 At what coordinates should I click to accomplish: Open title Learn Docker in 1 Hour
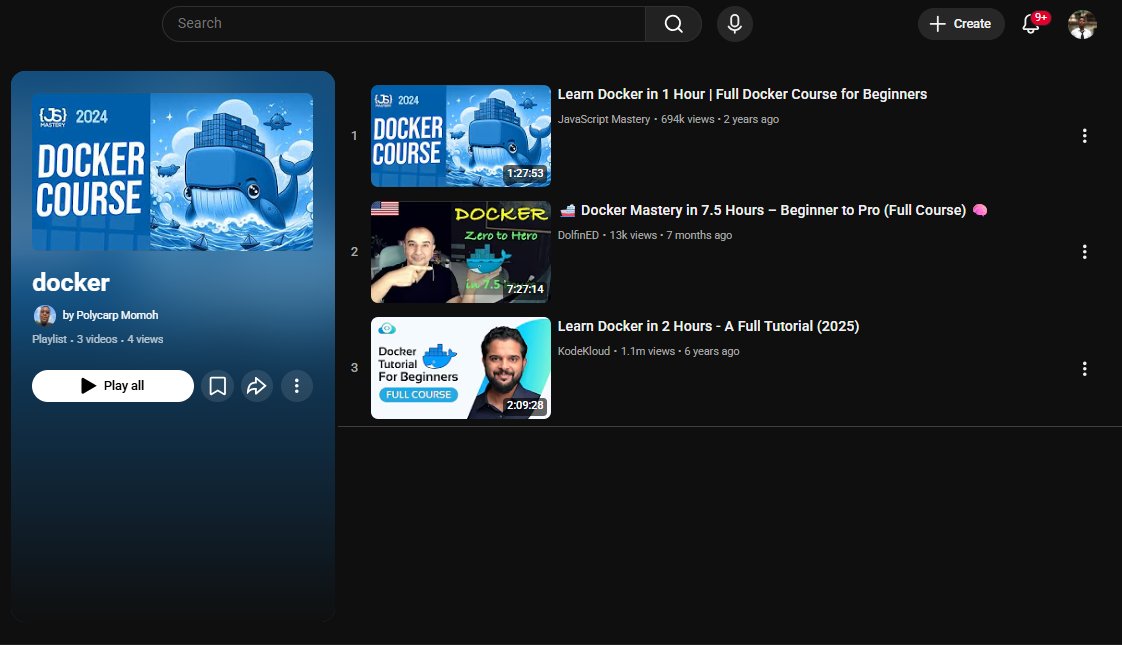742,94
